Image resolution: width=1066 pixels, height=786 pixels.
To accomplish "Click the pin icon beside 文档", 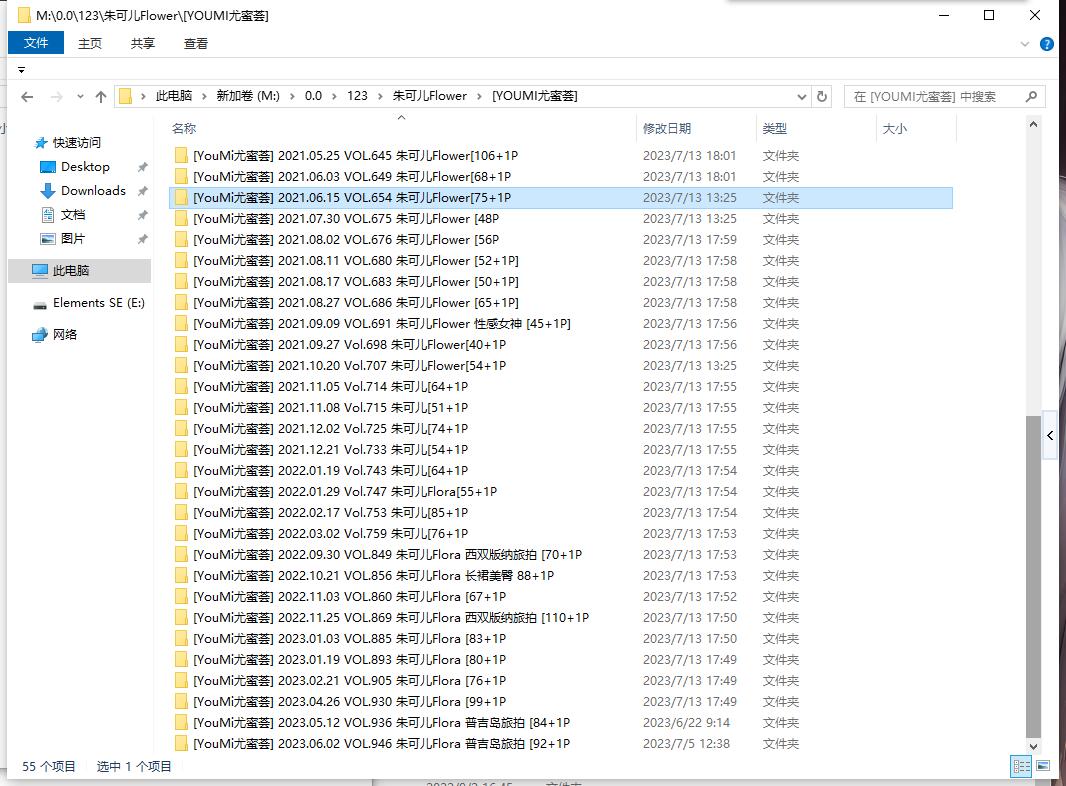I will pos(142,216).
